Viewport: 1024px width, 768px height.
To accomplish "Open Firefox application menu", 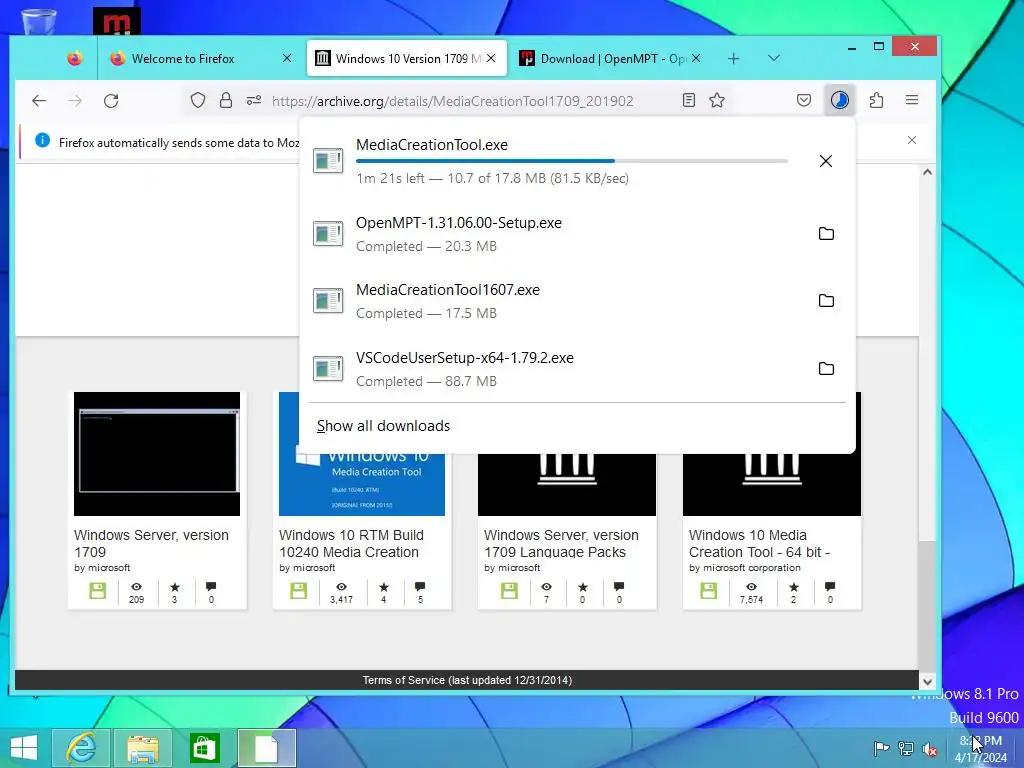I will (912, 100).
